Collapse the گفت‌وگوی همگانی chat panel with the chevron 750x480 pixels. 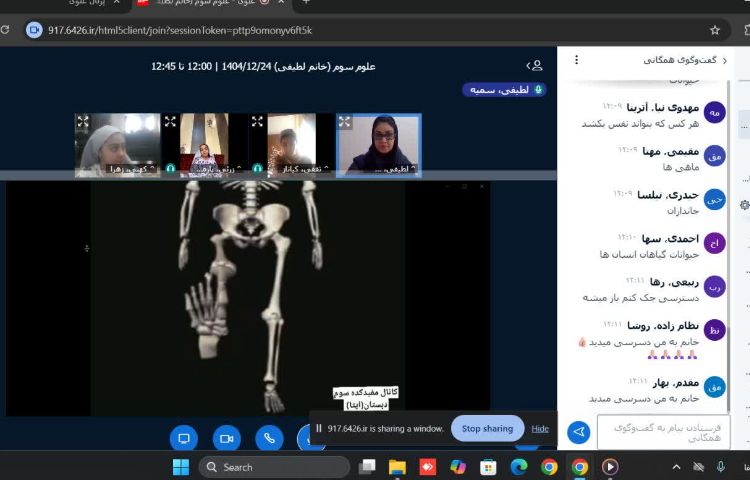[725, 60]
